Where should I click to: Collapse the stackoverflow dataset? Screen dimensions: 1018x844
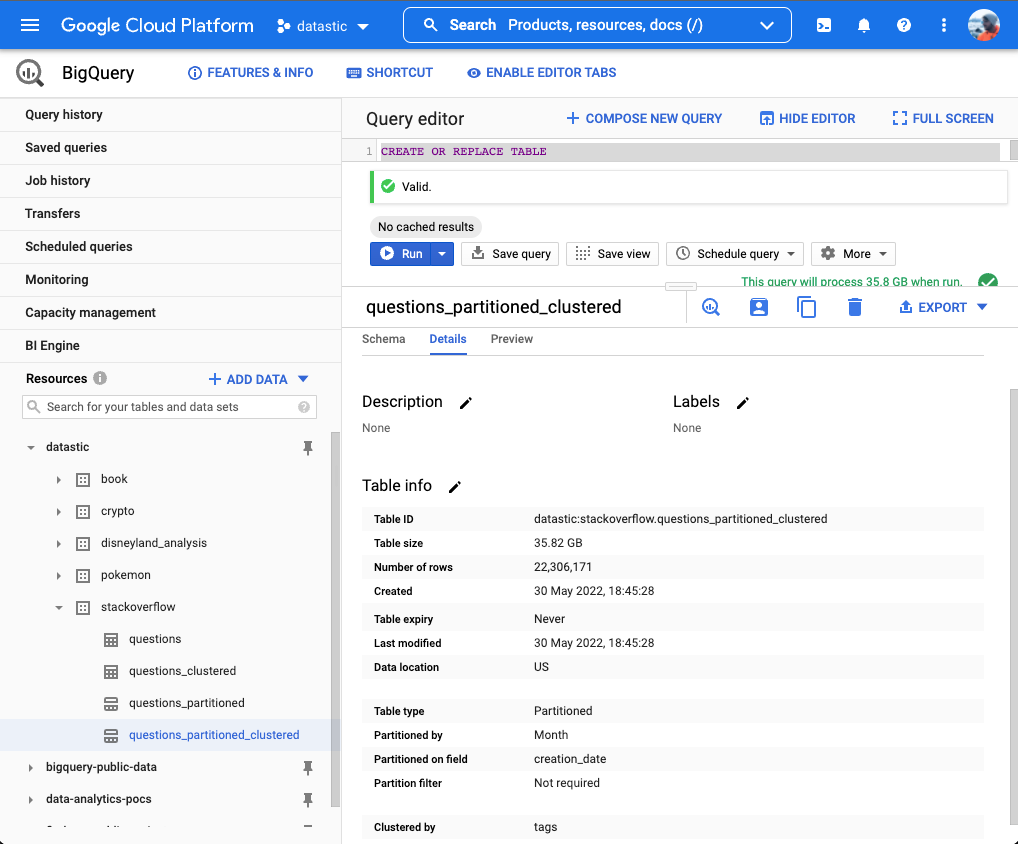click(59, 607)
